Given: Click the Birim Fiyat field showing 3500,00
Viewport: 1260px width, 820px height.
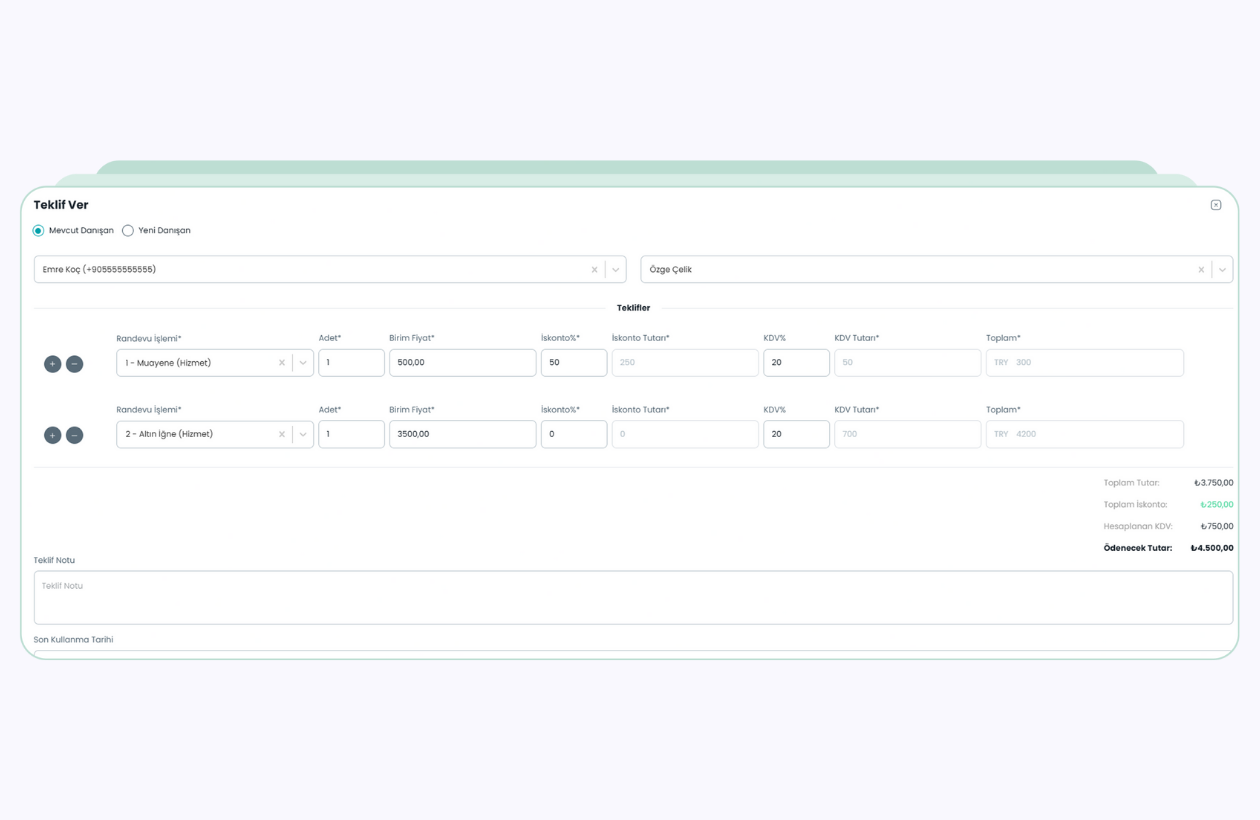Looking at the screenshot, I should pos(462,434).
